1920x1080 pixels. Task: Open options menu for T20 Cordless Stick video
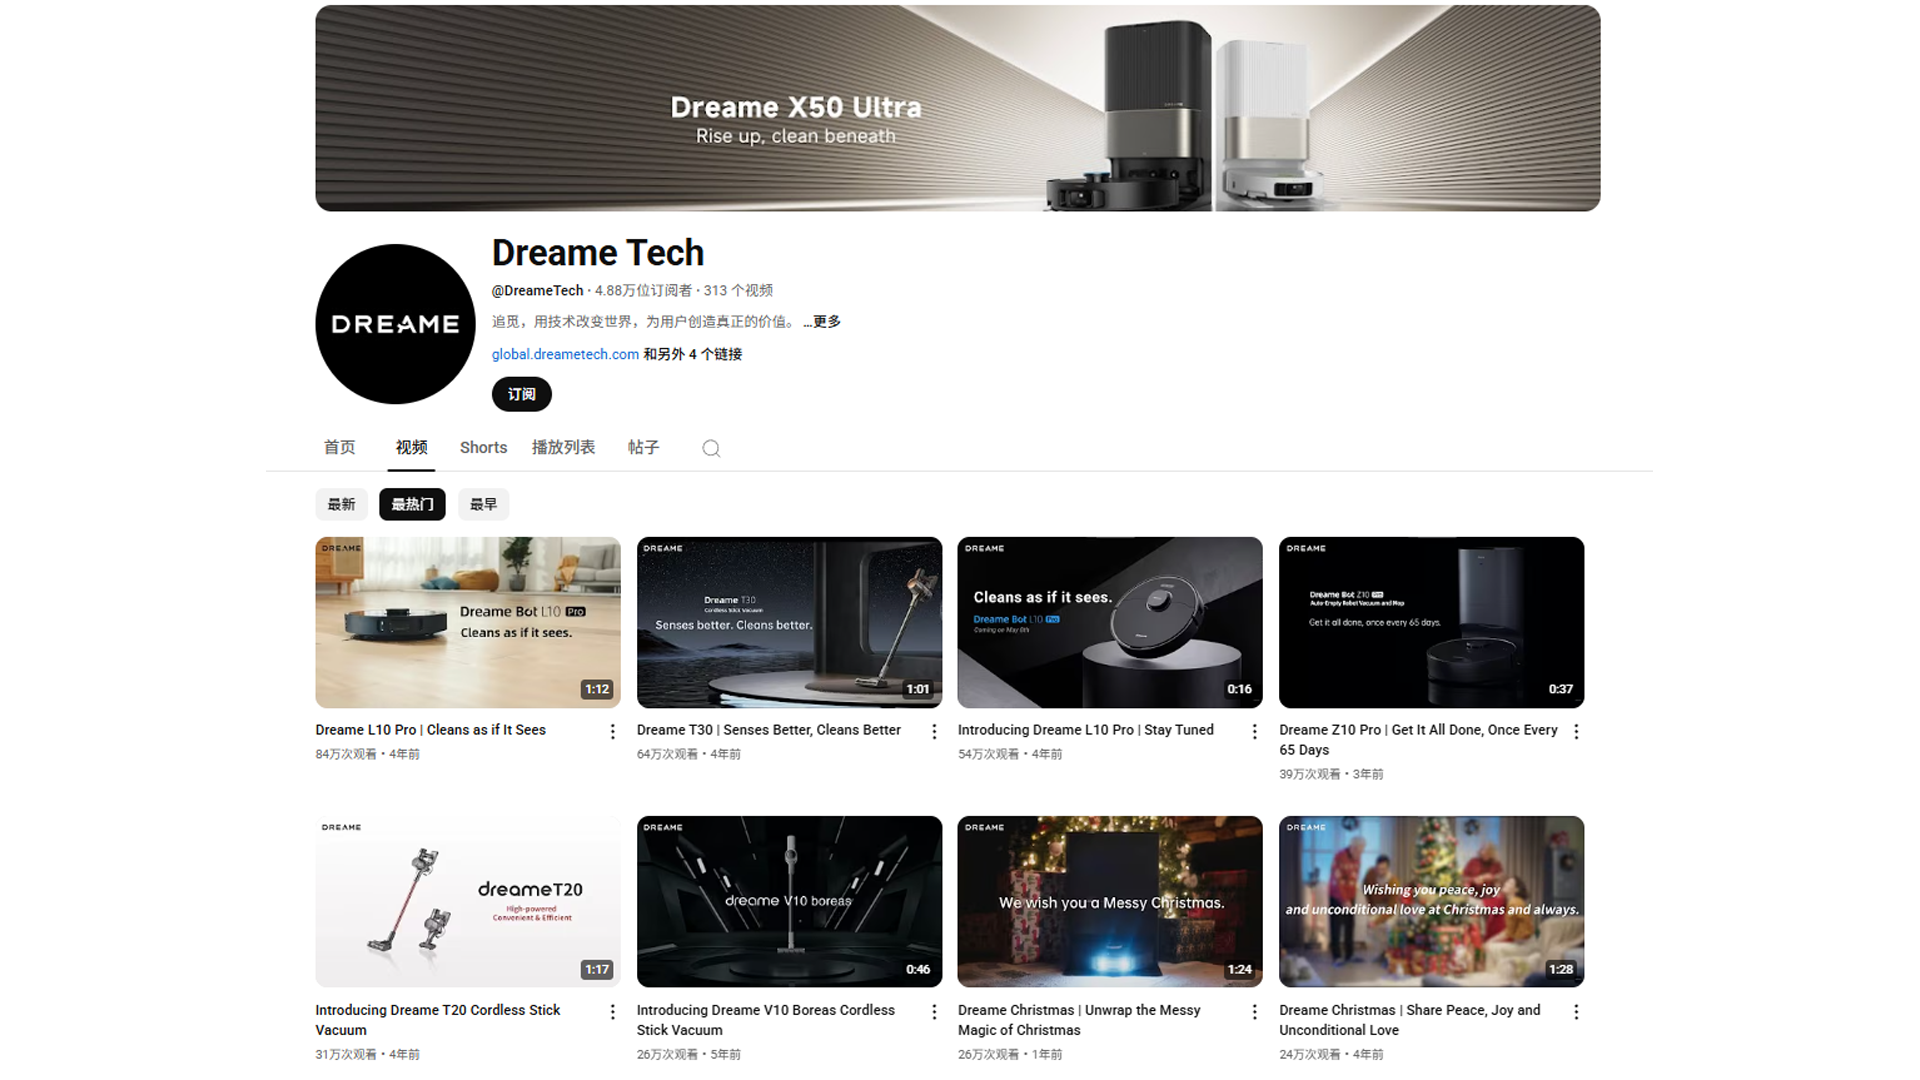click(x=613, y=1012)
